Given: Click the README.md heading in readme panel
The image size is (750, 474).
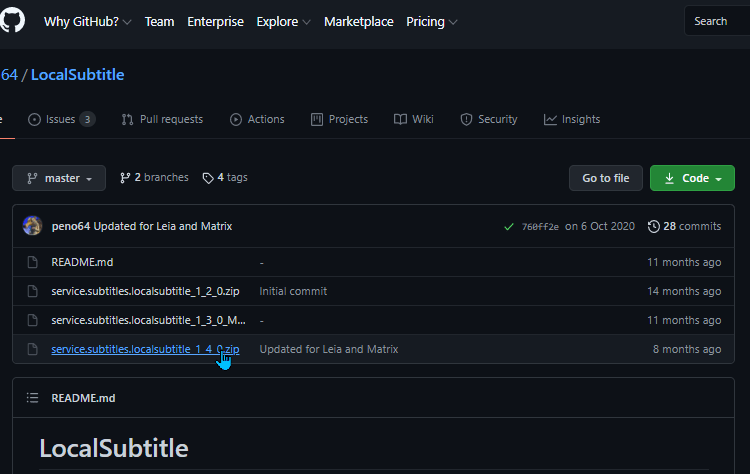Looking at the screenshot, I should click(x=83, y=398).
